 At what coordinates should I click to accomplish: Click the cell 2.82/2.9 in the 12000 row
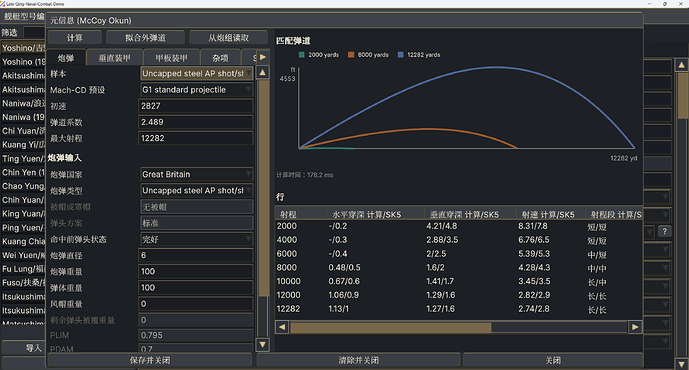(534, 295)
